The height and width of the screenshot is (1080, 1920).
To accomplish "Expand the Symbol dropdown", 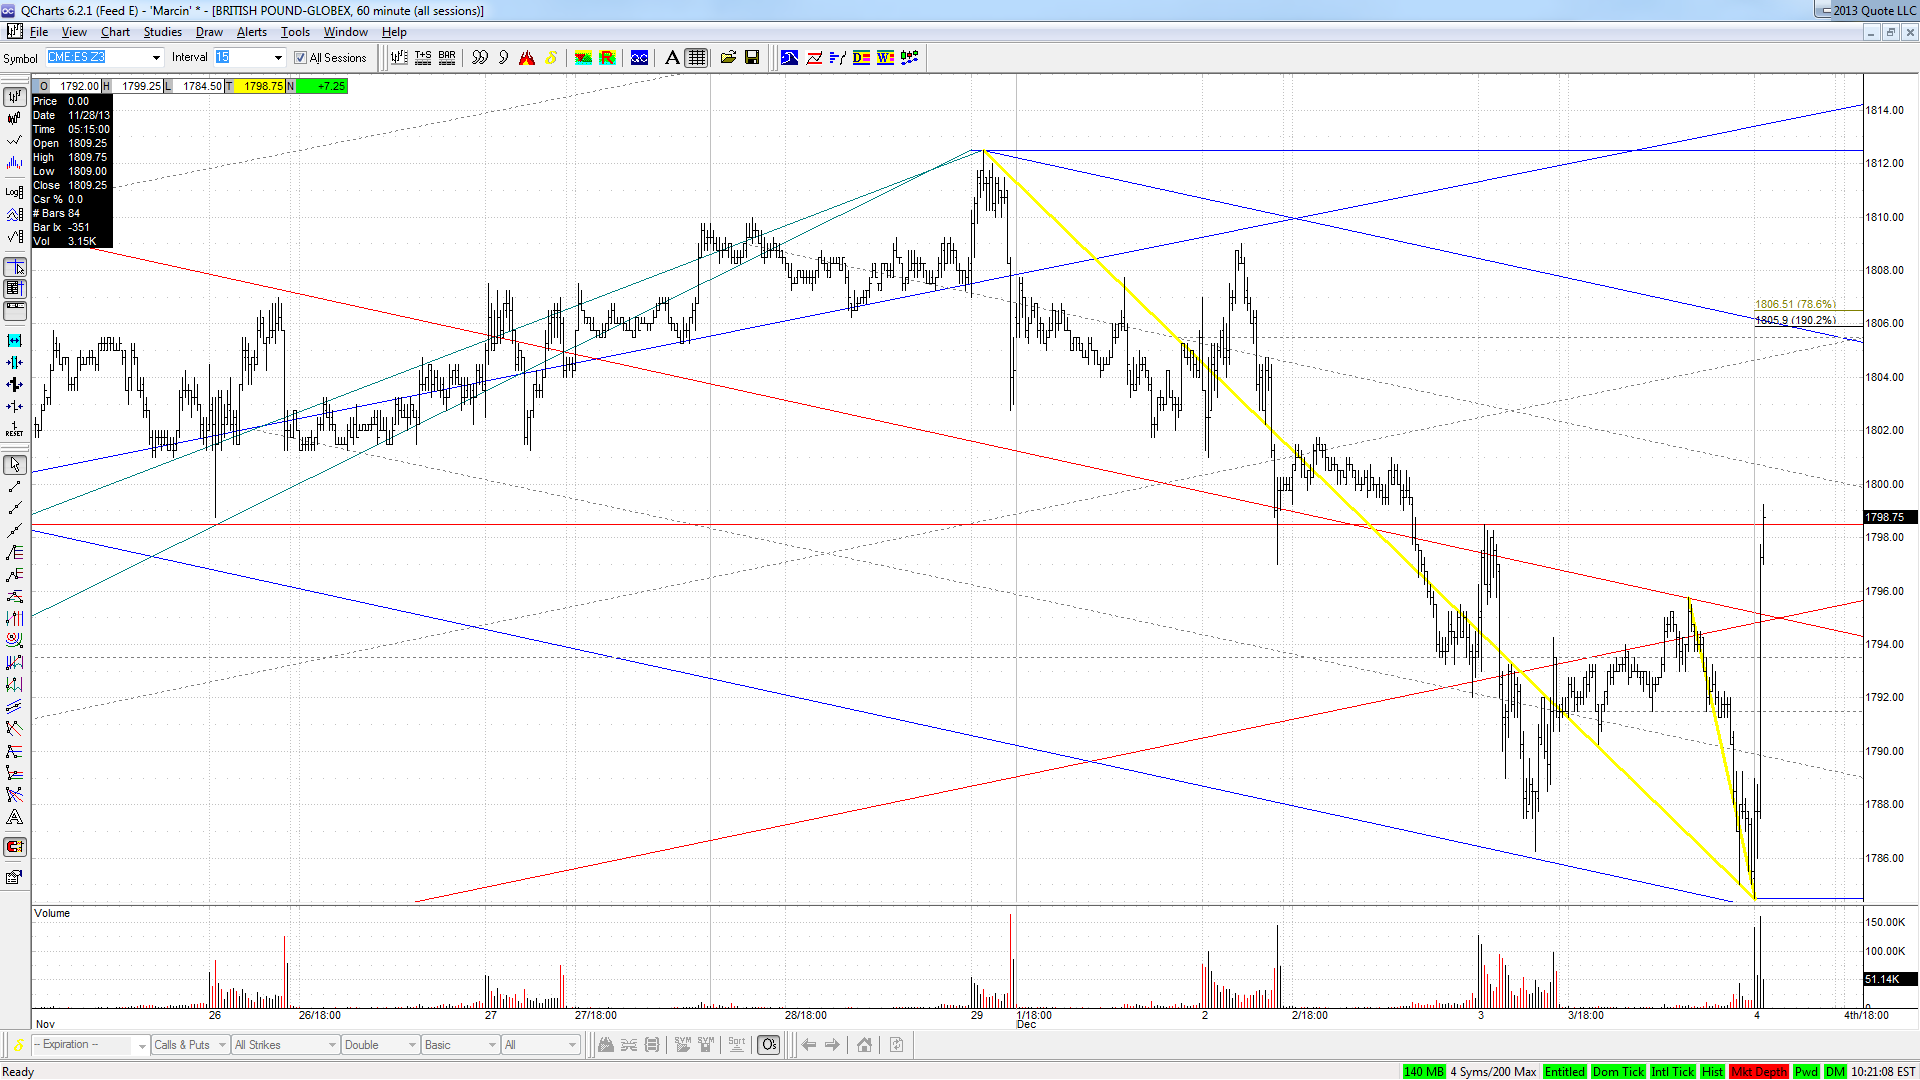I will (156, 58).
